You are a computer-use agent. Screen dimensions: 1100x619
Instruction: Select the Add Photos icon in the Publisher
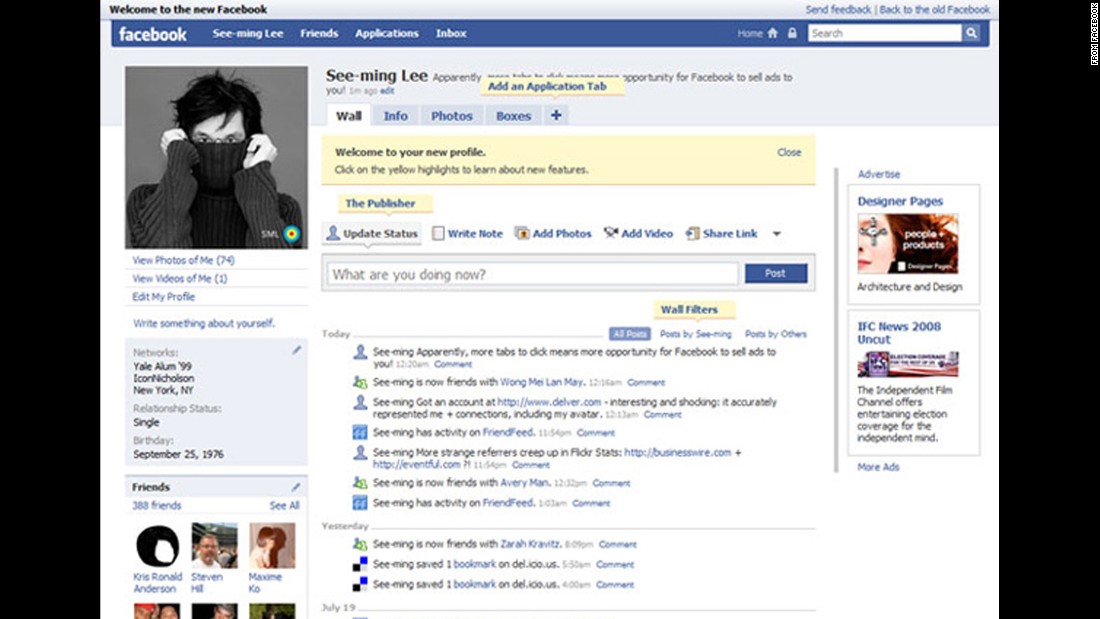point(522,233)
